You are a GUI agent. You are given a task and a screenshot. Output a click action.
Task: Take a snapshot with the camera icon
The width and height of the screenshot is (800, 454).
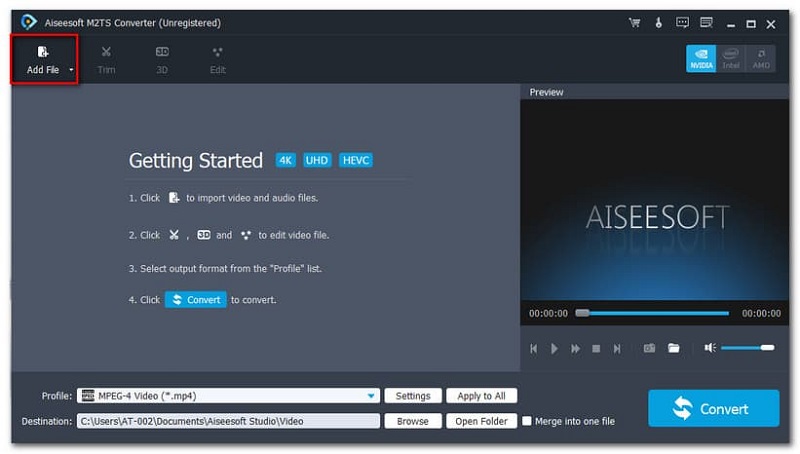point(649,348)
